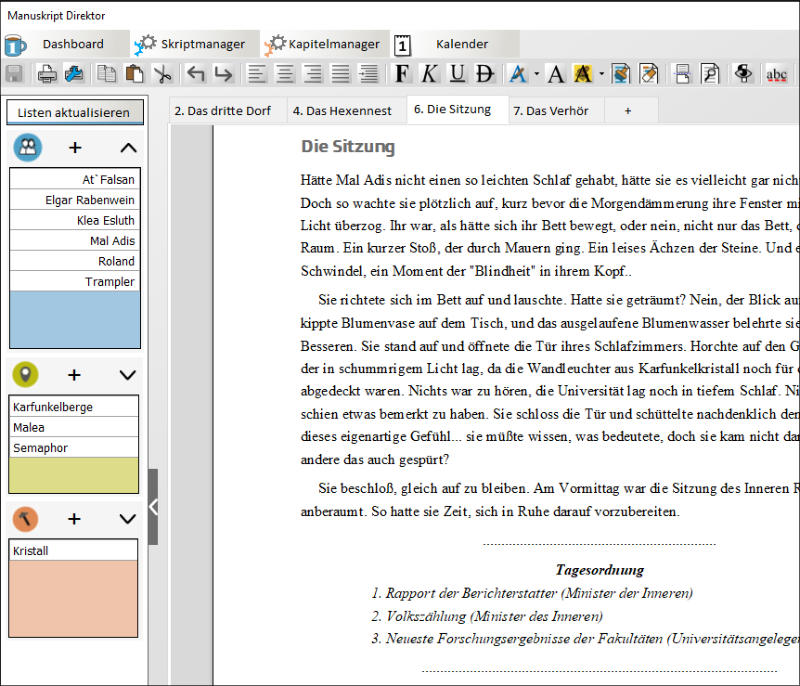The width and height of the screenshot is (800, 686).
Task: Toggle bold formatting
Action: click(x=402, y=73)
